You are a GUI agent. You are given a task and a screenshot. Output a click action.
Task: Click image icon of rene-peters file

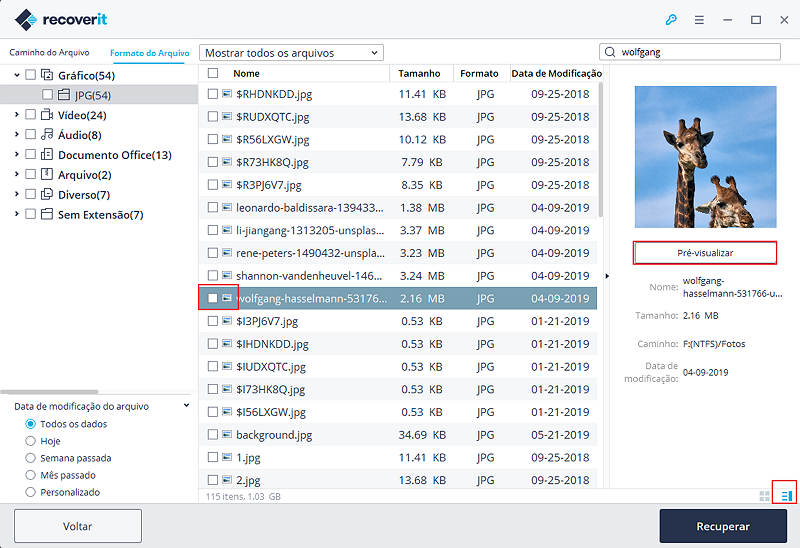pos(227,253)
